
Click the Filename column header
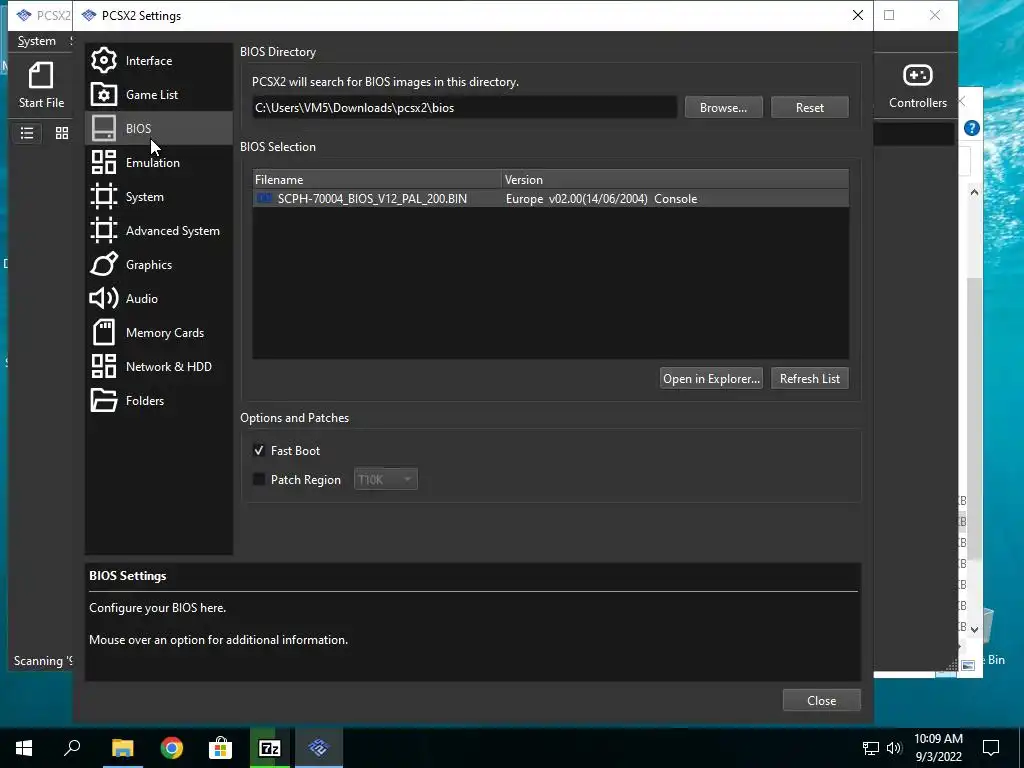377,180
